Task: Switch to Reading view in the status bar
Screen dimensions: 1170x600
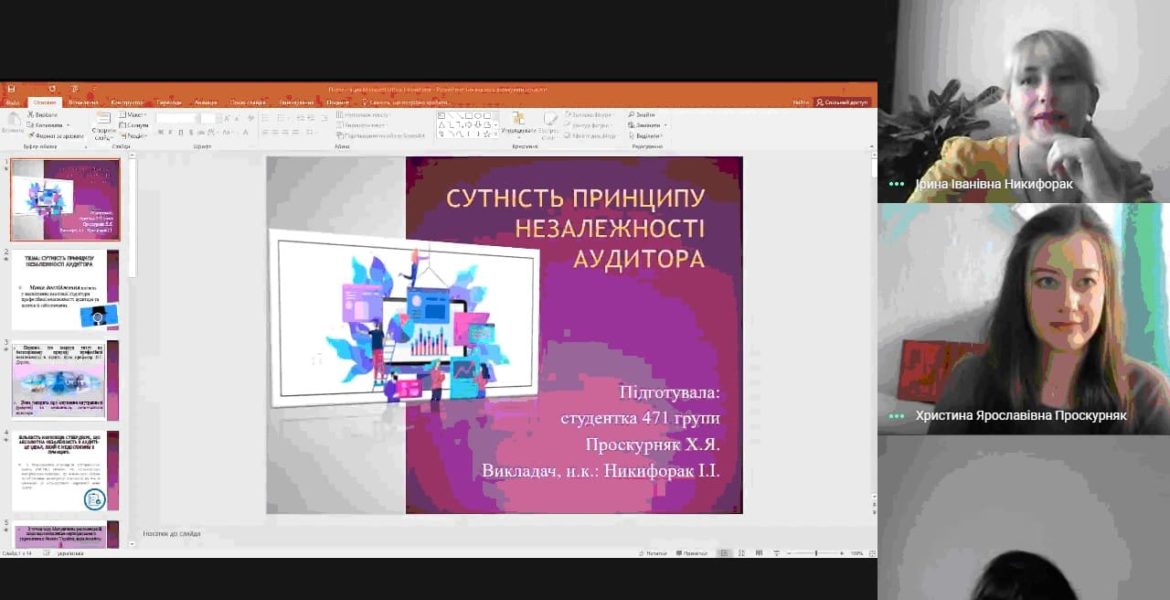Action: 759,553
